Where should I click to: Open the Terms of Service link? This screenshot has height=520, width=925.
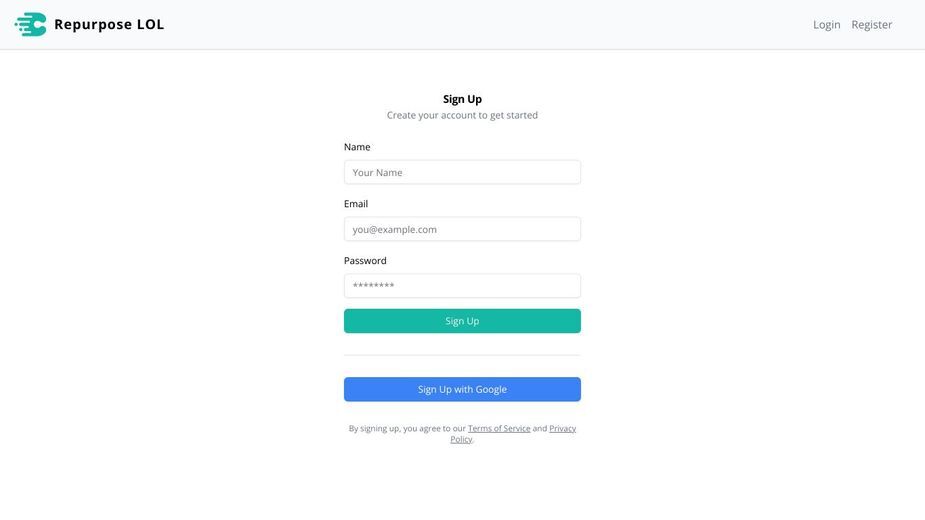[x=499, y=429]
